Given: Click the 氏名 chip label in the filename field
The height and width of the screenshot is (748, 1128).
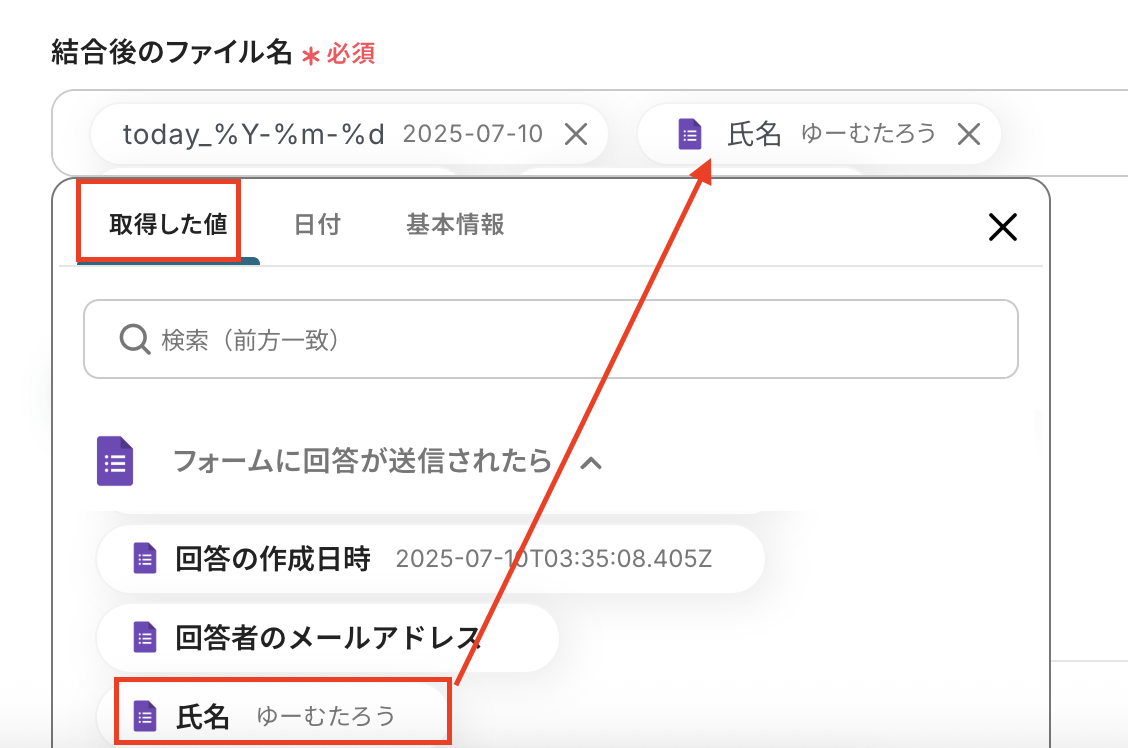Looking at the screenshot, I should pos(754,134).
